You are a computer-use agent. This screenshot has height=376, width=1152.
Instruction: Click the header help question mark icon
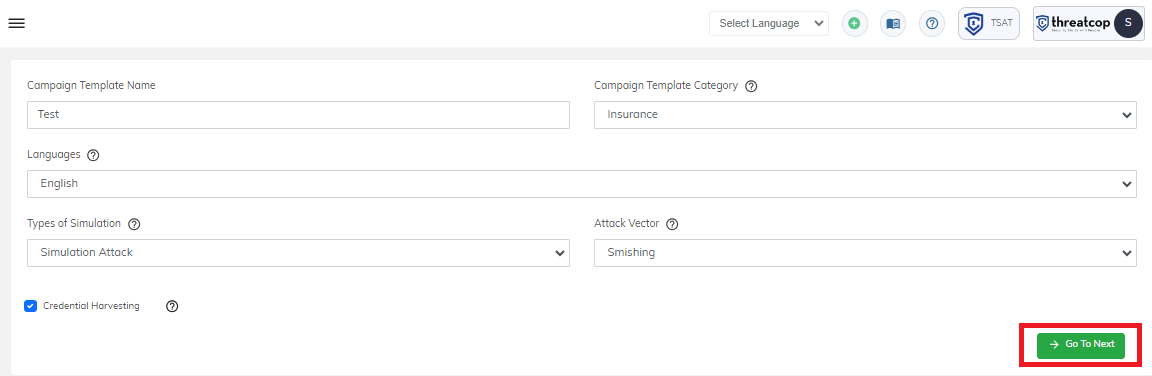coord(932,24)
